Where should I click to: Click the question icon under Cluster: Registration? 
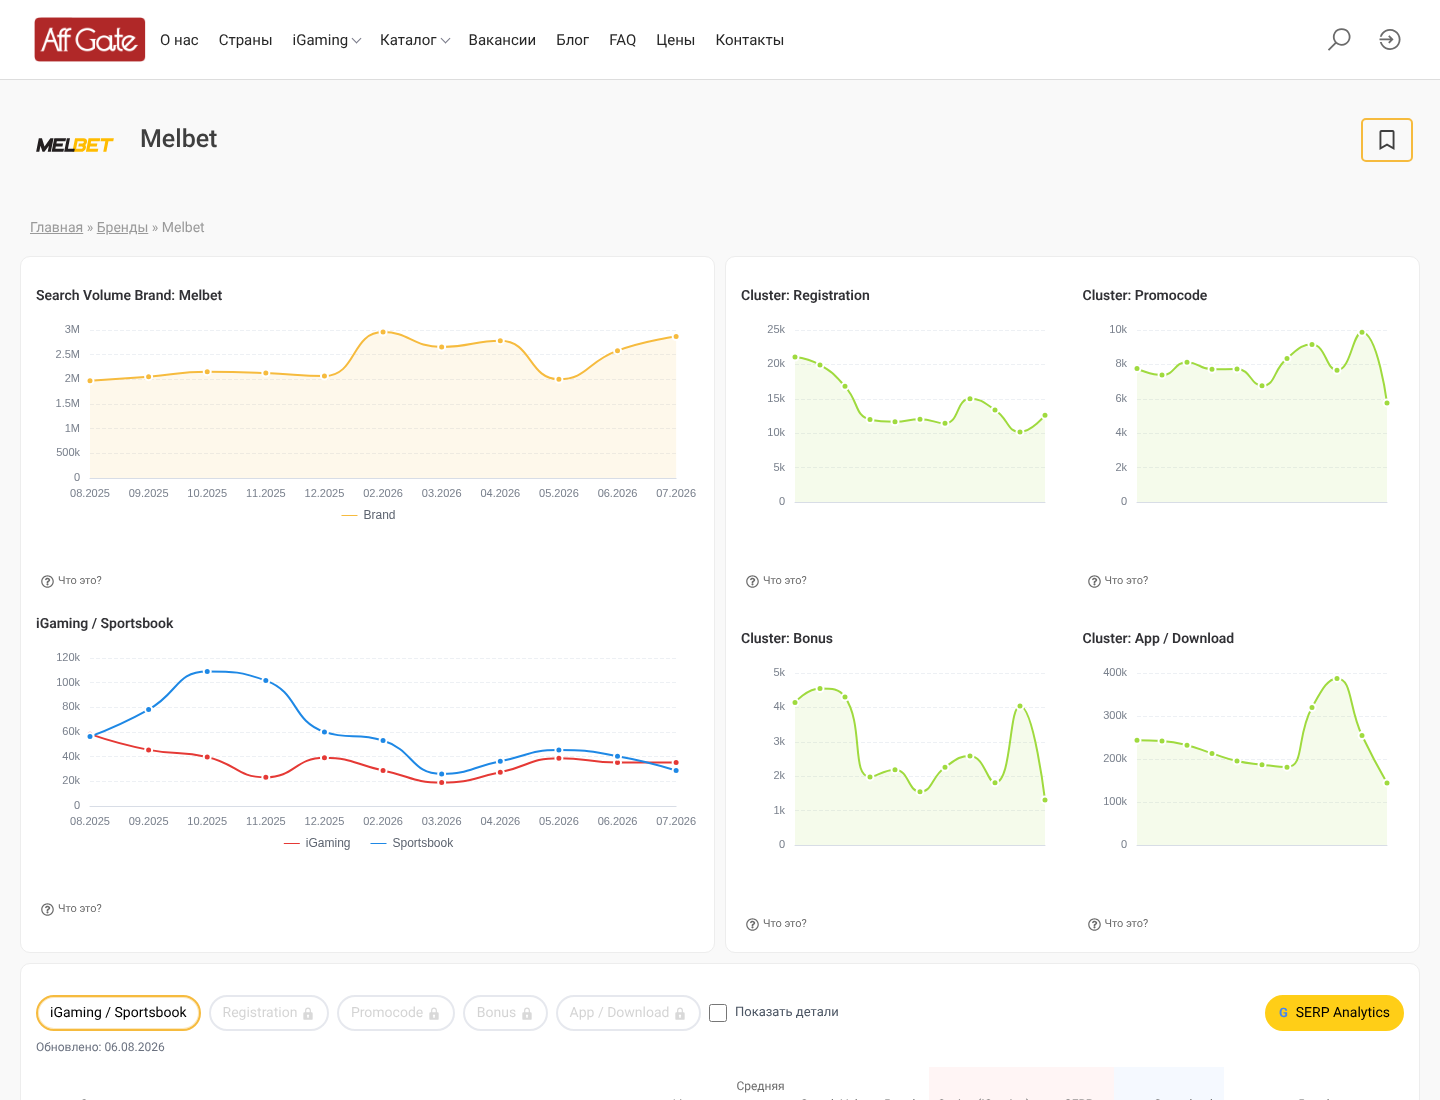[x=752, y=581]
